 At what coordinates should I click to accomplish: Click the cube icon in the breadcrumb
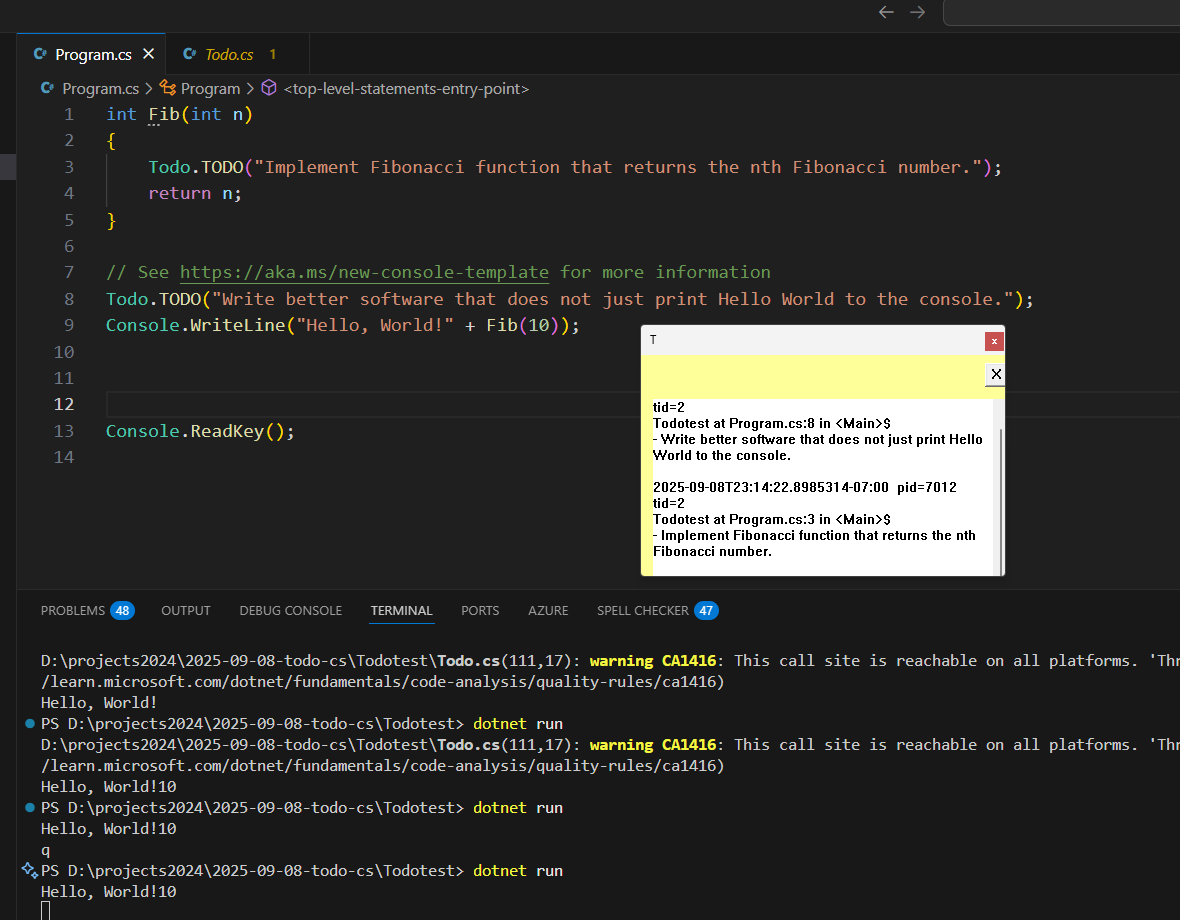pos(268,88)
